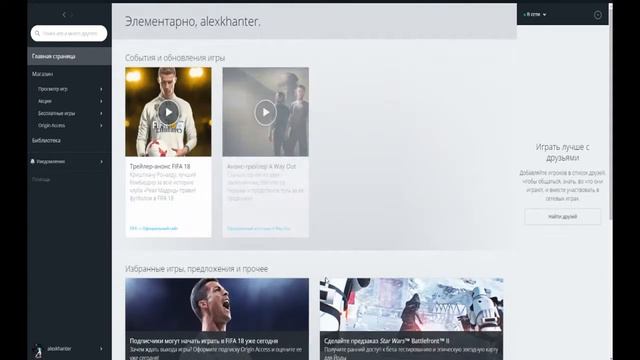Viewport: 640px width, 360px height.
Task: Open the Главная страница menu item
Action: [x=69, y=56]
